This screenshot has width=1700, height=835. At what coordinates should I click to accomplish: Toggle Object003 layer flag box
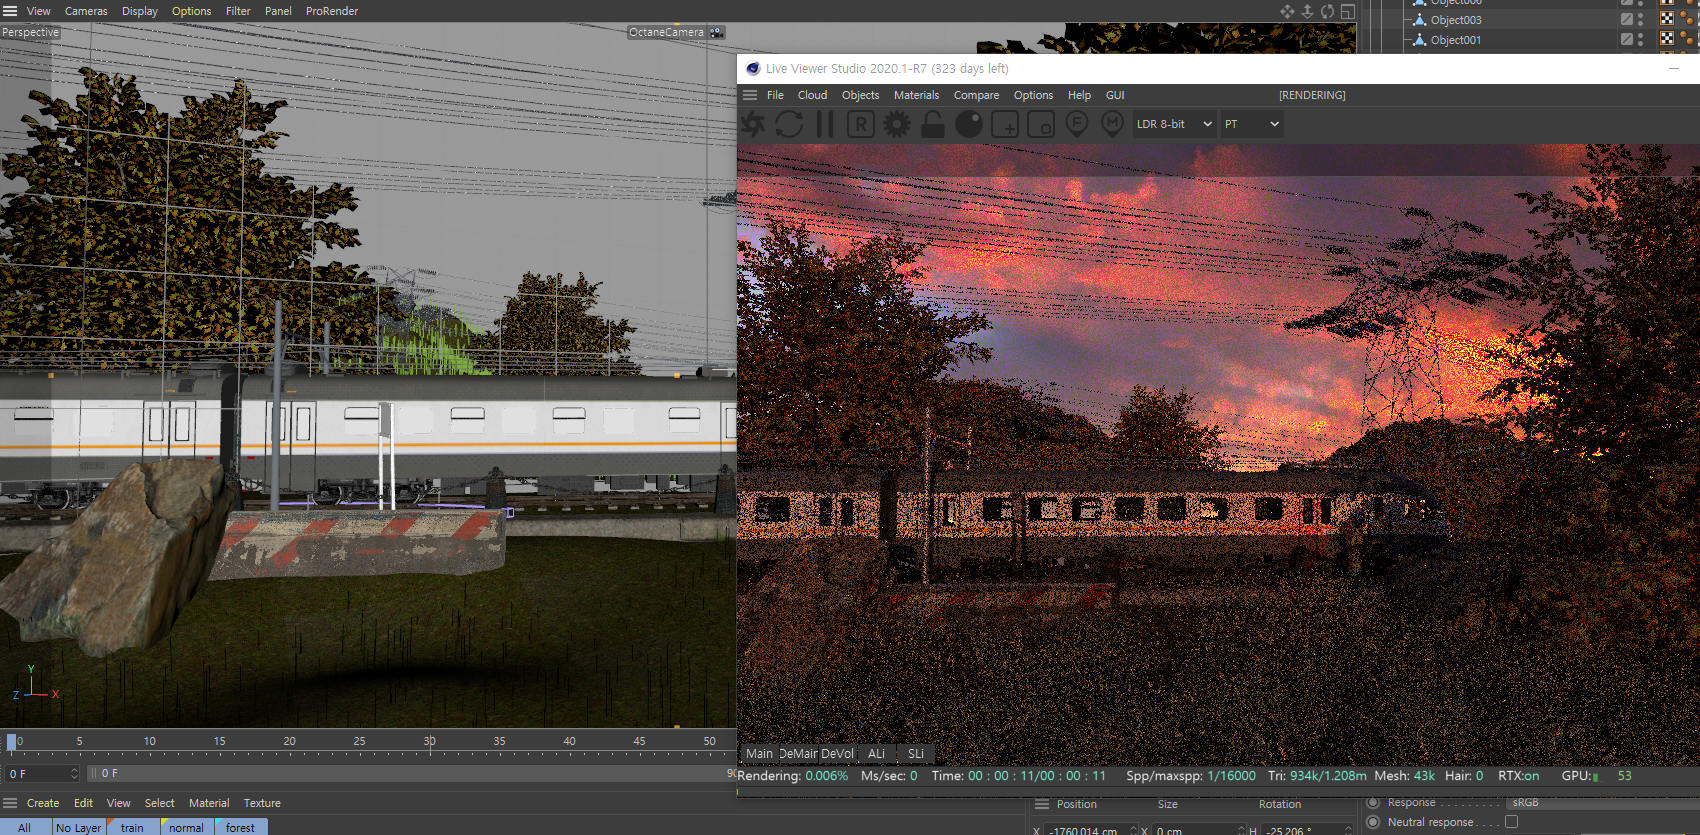click(x=1627, y=20)
